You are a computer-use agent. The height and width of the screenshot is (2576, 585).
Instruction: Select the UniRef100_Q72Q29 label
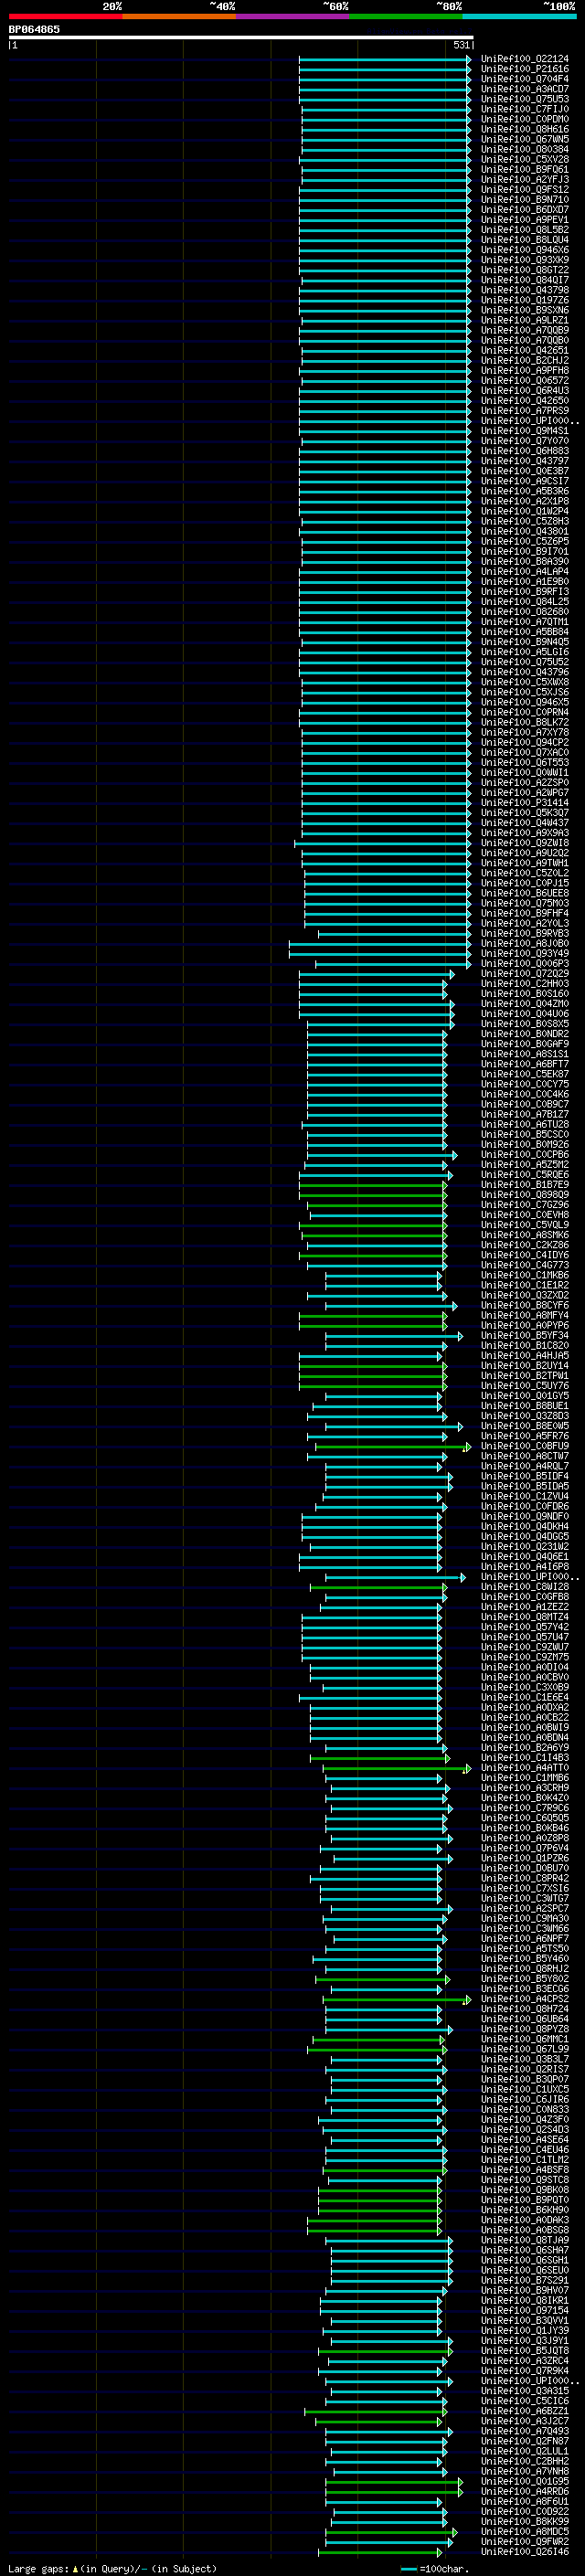coord(524,973)
